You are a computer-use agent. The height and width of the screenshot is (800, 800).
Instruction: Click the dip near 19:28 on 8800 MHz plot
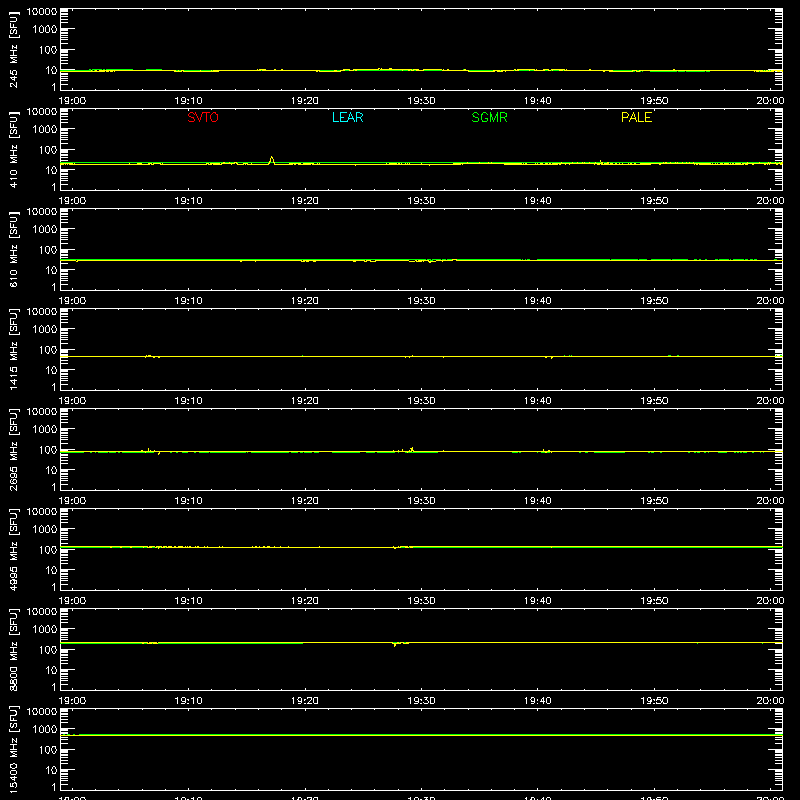point(394,644)
